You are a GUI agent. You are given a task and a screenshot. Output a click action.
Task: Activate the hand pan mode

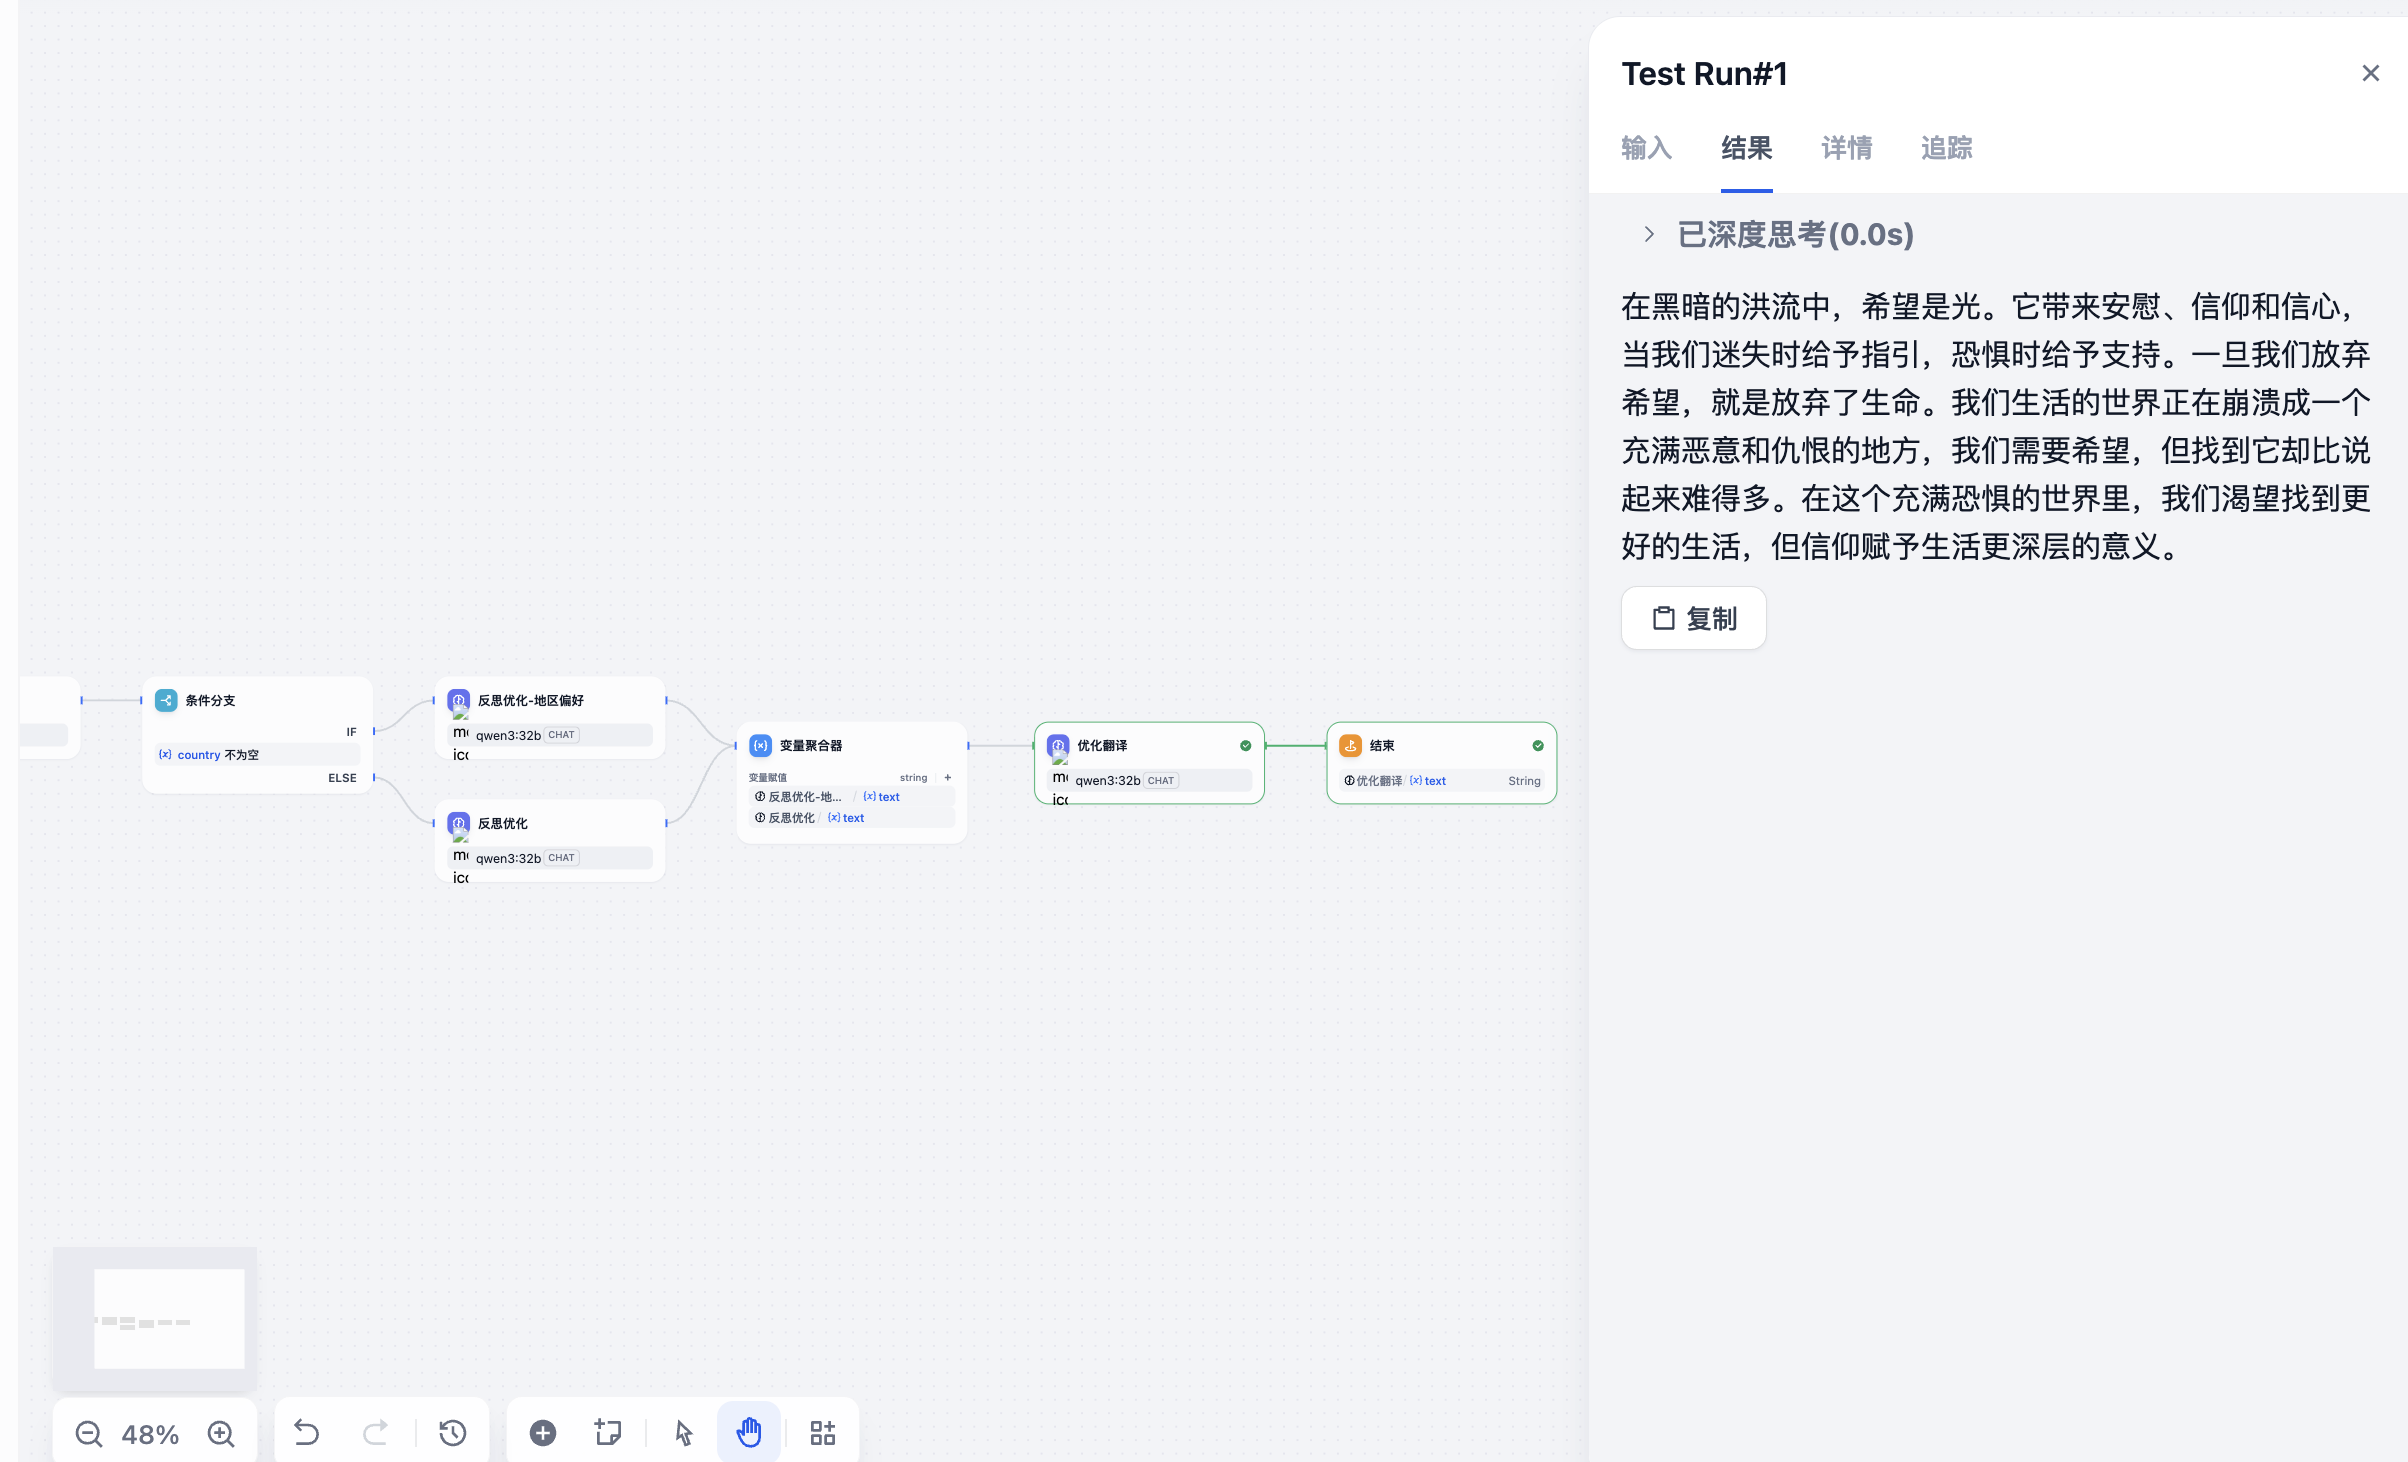(x=749, y=1433)
